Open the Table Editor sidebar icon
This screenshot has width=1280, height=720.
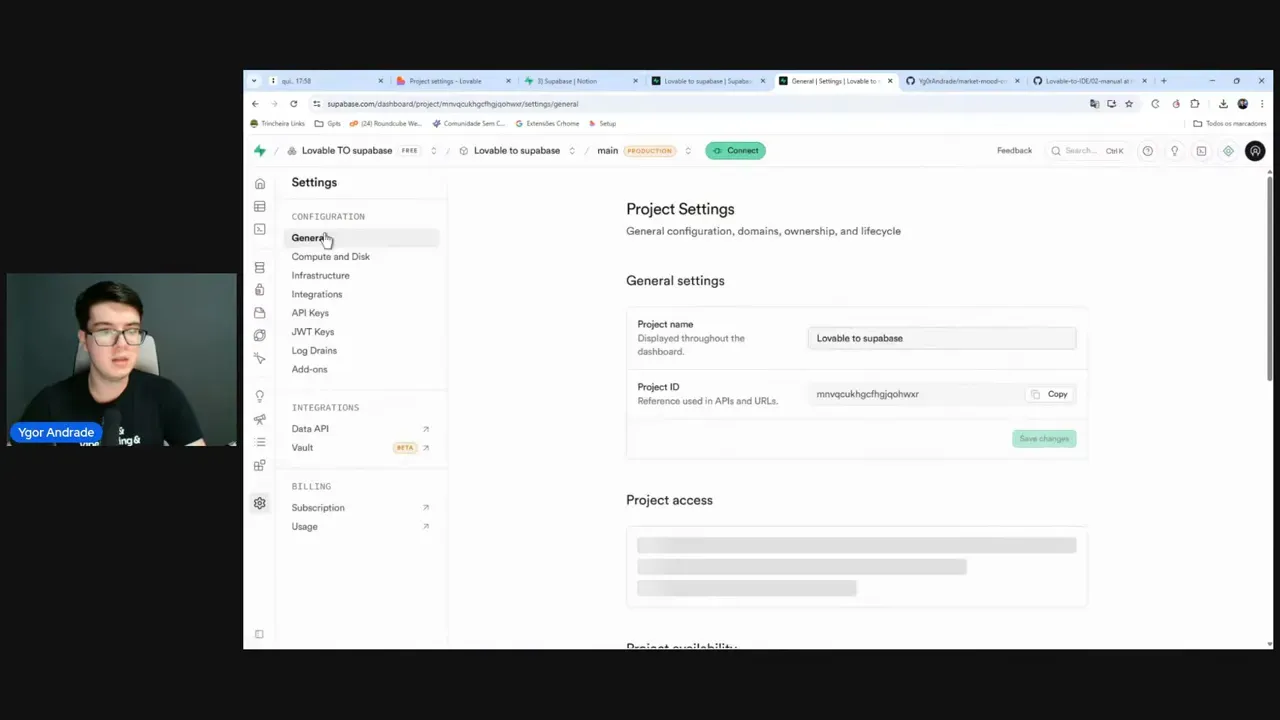click(x=260, y=206)
